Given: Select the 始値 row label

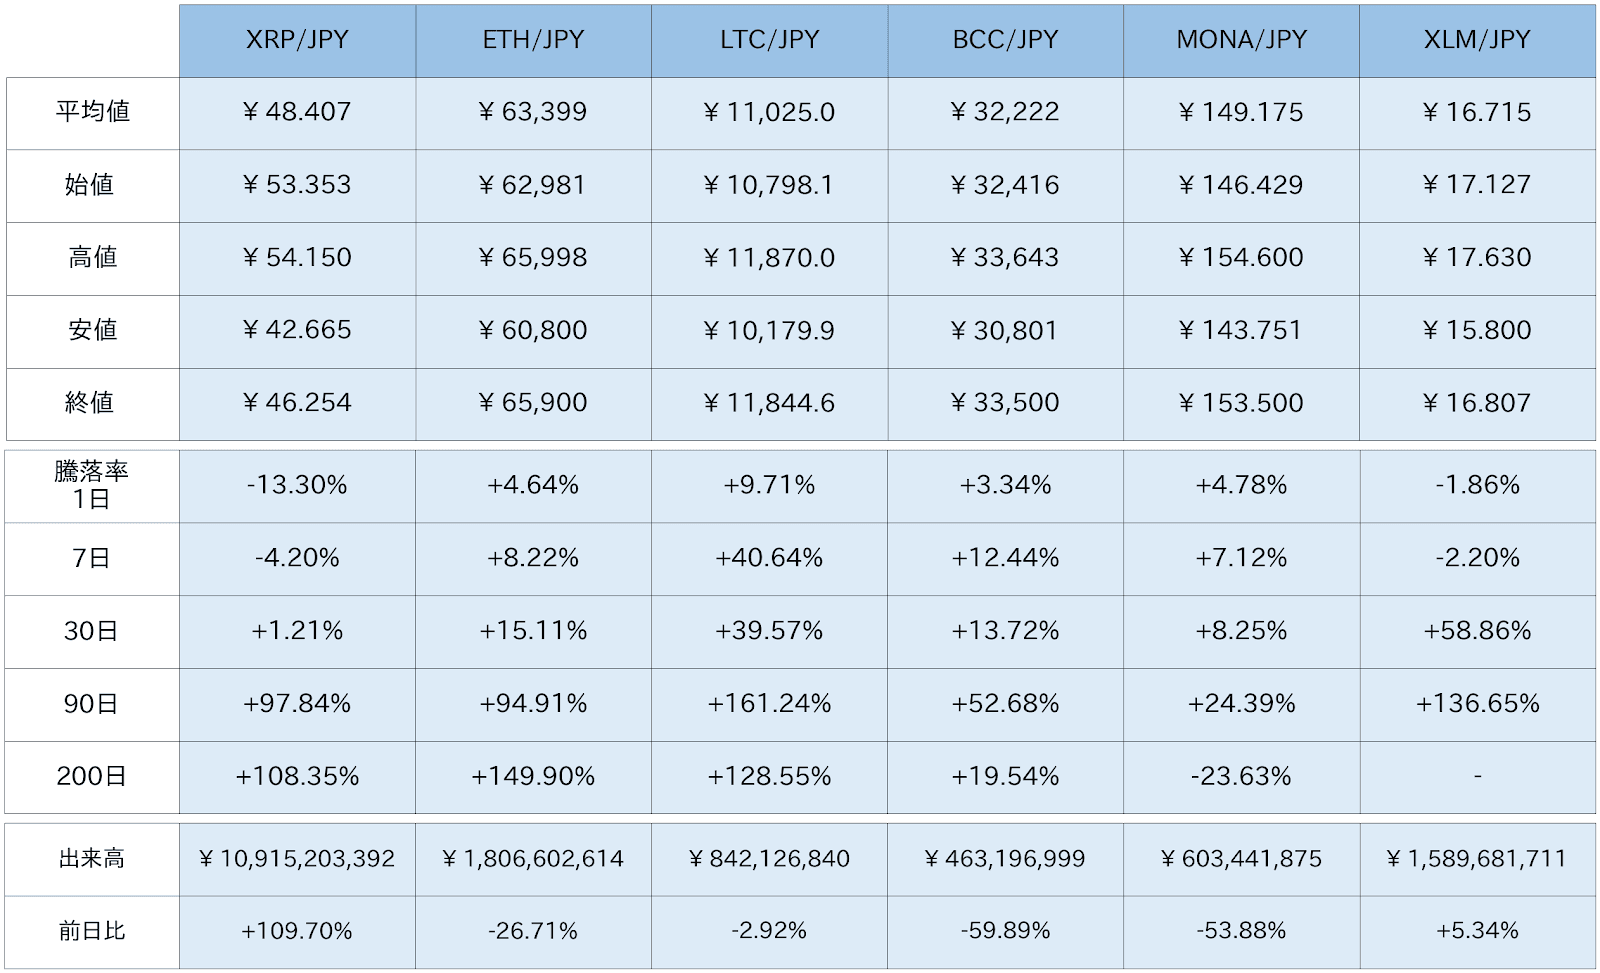Looking at the screenshot, I should pos(92,185).
